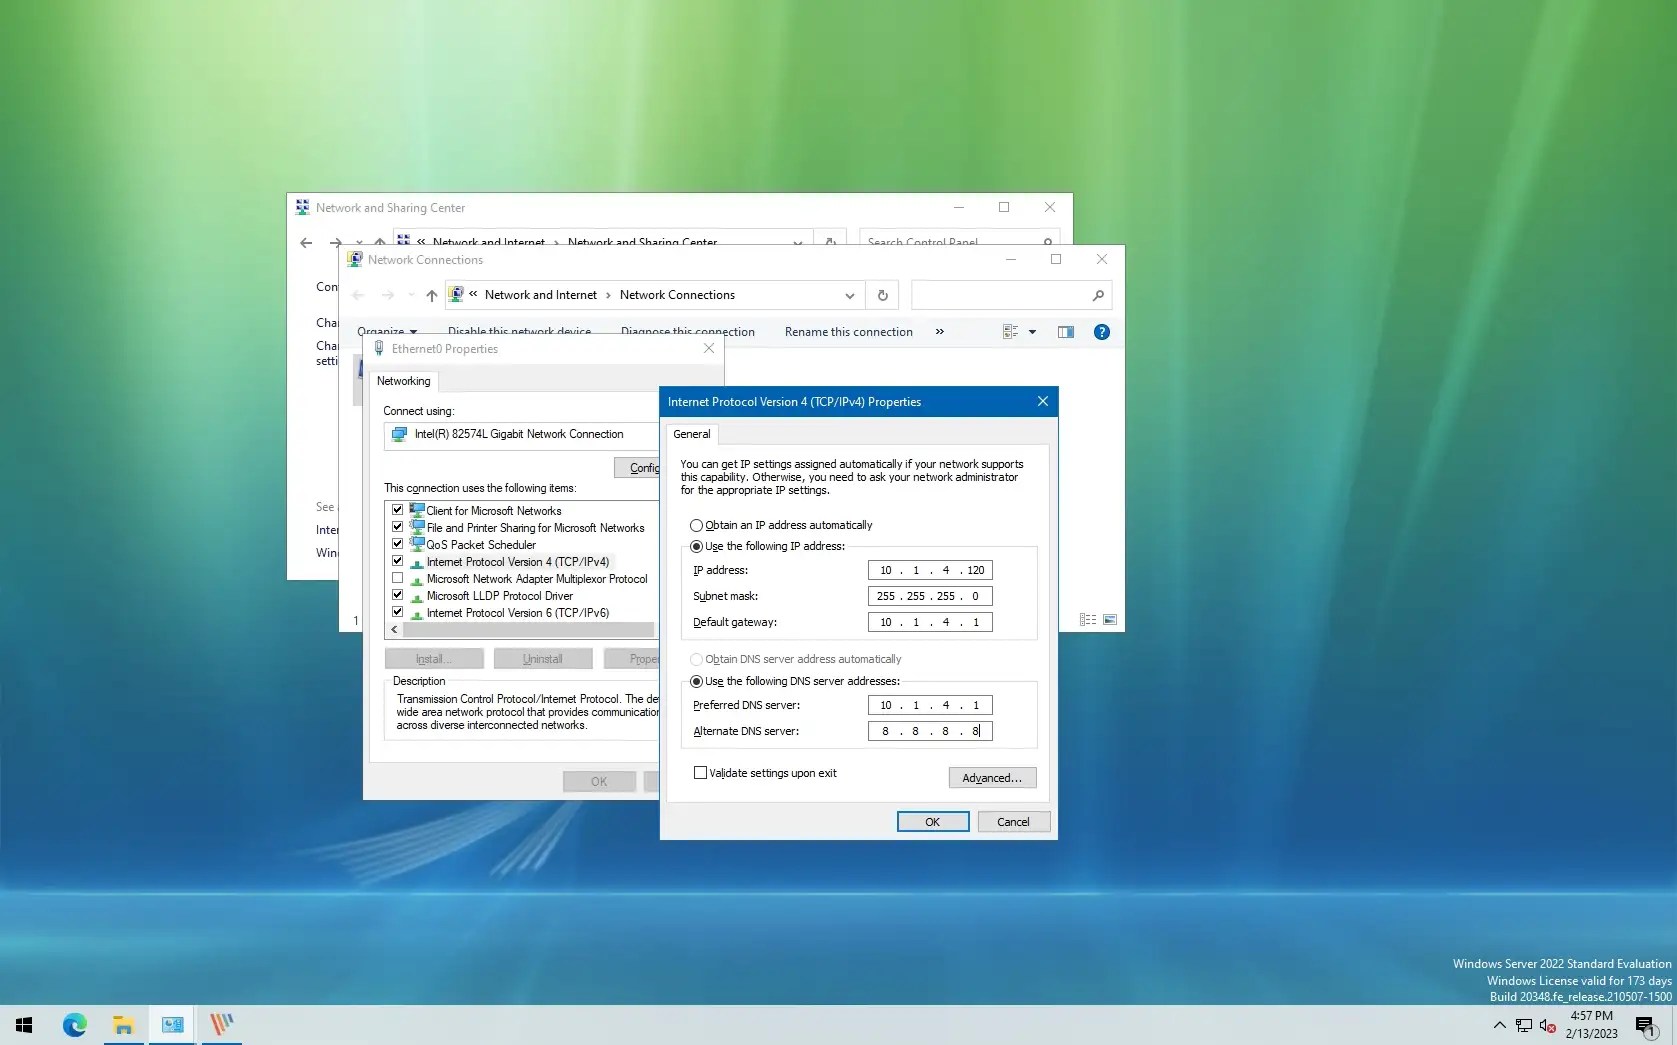
Task: Switch to the Networking tab
Action: [x=403, y=381]
